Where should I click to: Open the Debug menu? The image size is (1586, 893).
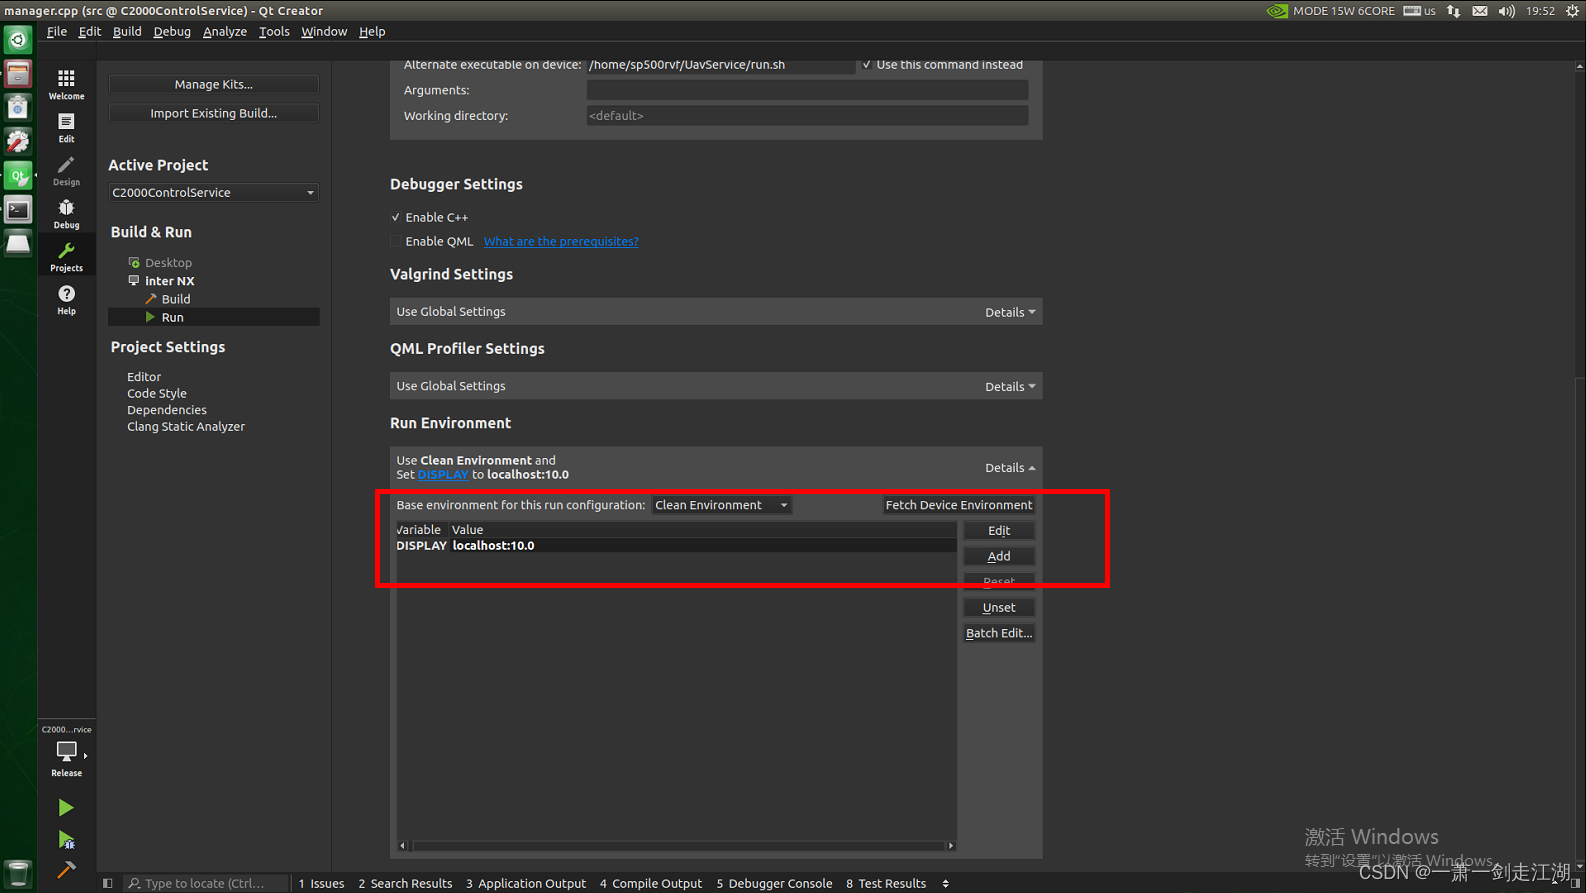[x=172, y=31]
